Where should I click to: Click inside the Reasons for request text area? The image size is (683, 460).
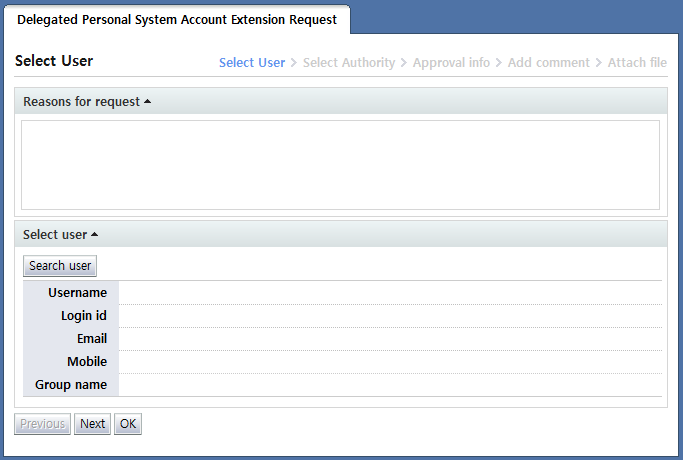point(340,165)
